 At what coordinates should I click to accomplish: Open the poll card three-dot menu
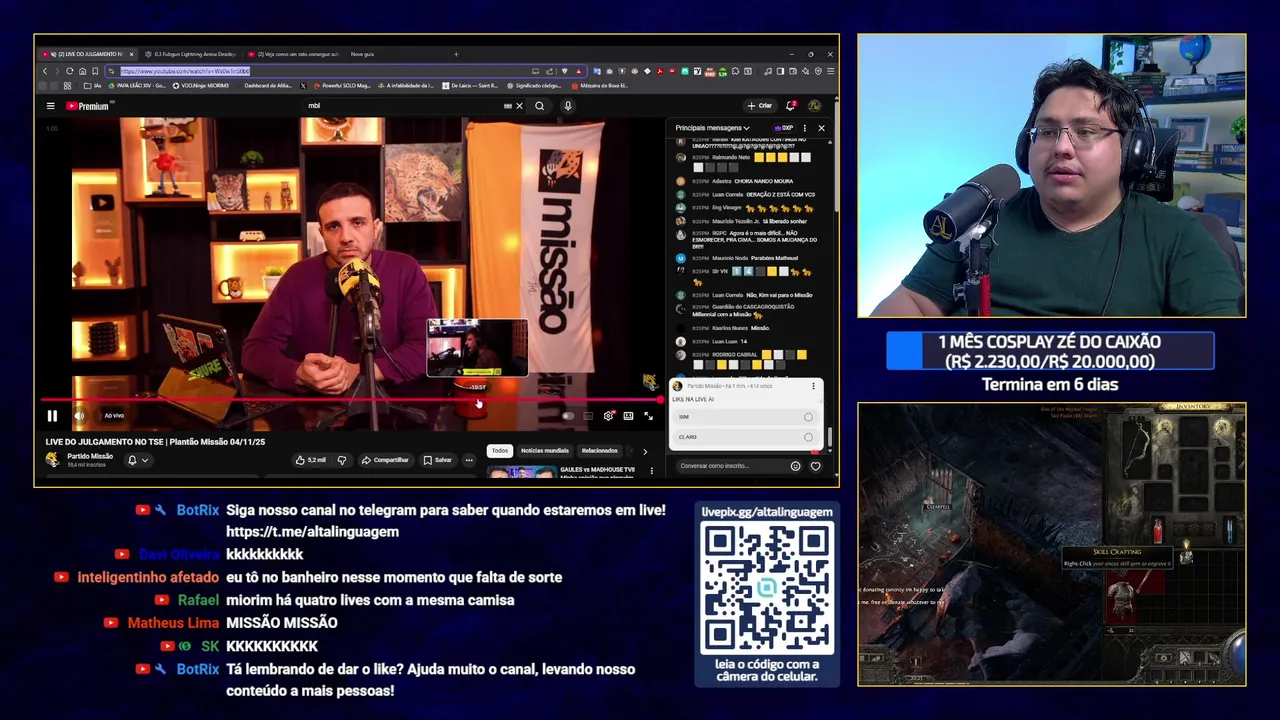tap(813, 386)
